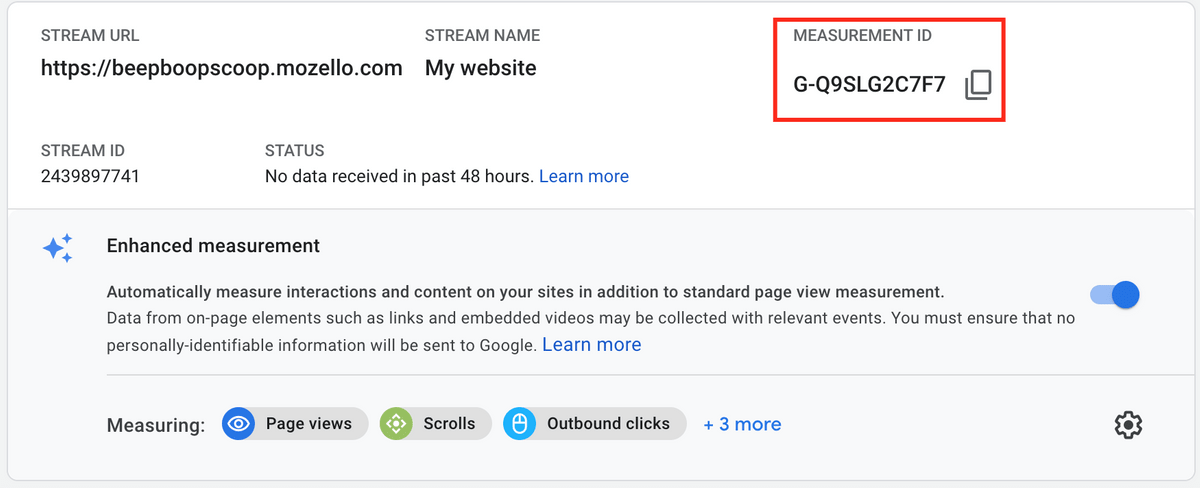Select the Scrolls chip
The width and height of the screenshot is (1200, 488).
coord(436,424)
